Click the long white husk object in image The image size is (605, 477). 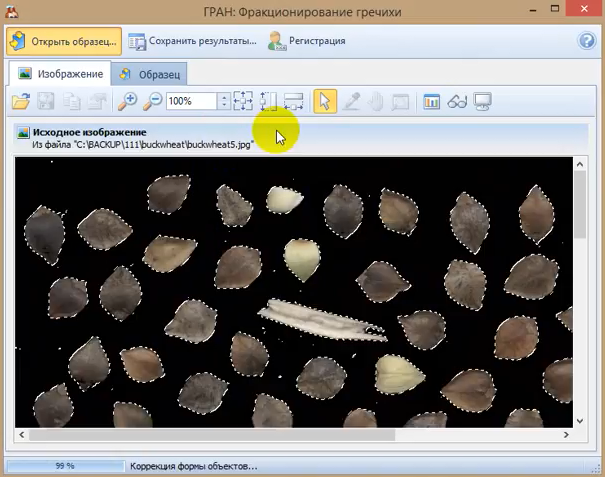pos(322,320)
